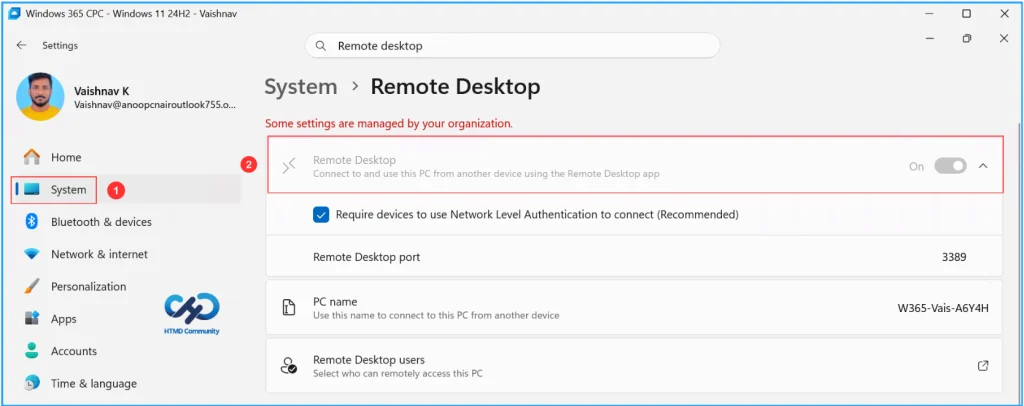Click the back arrow in Settings
The height and width of the screenshot is (406, 1024).
click(22, 45)
